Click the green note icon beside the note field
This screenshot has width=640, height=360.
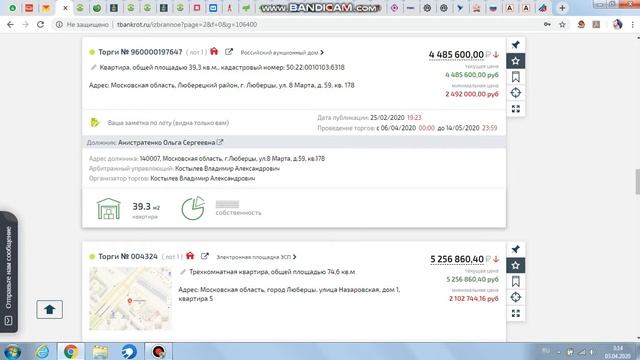pyautogui.click(x=95, y=122)
